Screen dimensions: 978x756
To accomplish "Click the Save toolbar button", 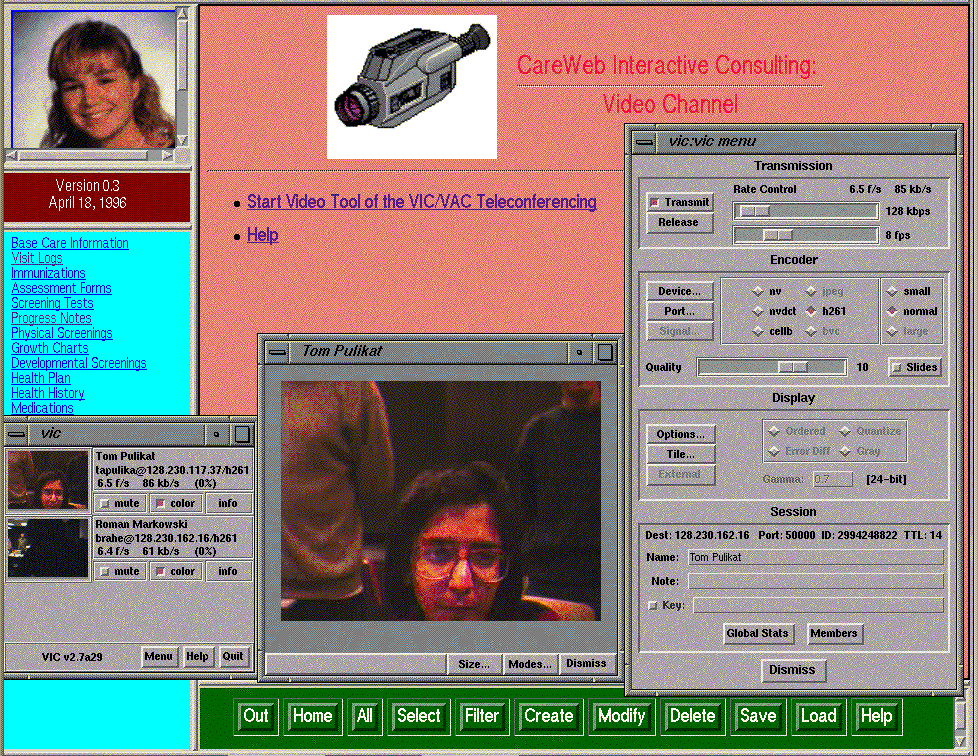I will pyautogui.click(x=758, y=715).
